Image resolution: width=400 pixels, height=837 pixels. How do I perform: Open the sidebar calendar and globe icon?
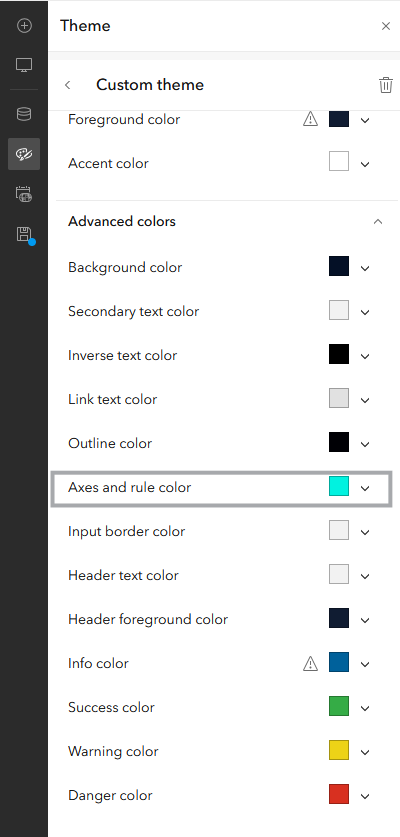[24, 194]
